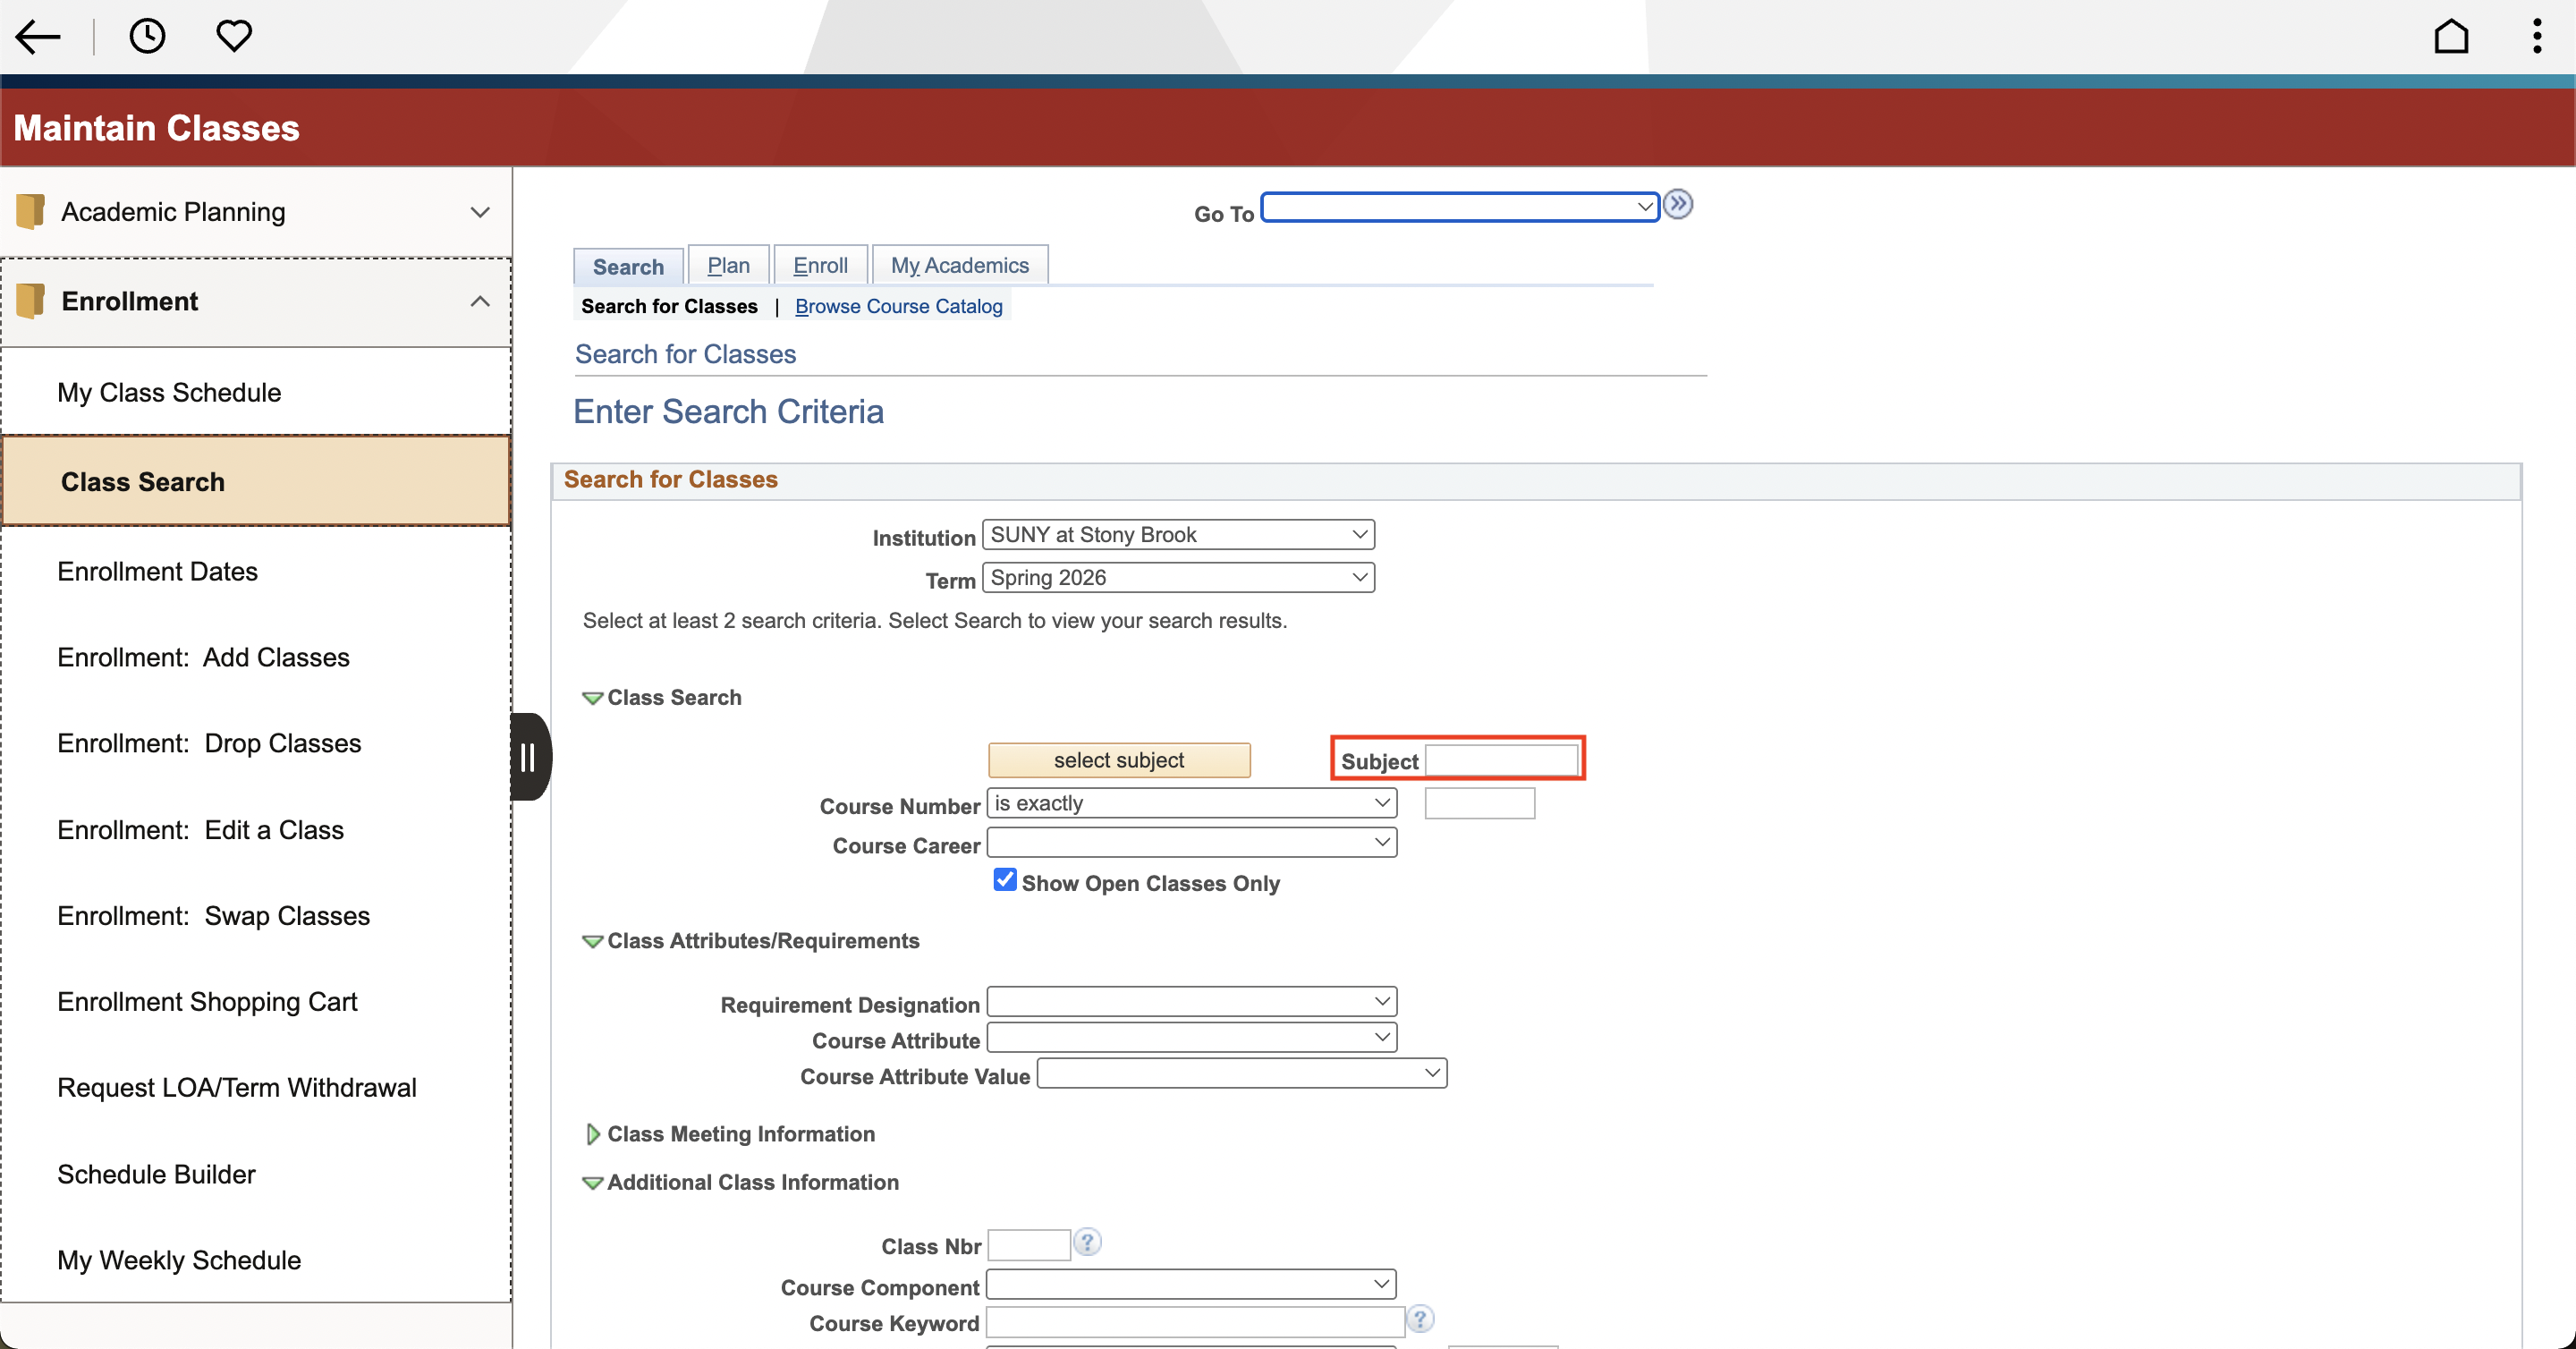This screenshot has width=2576, height=1349.
Task: Open Enrollment: Drop Classes
Action: (x=256, y=743)
